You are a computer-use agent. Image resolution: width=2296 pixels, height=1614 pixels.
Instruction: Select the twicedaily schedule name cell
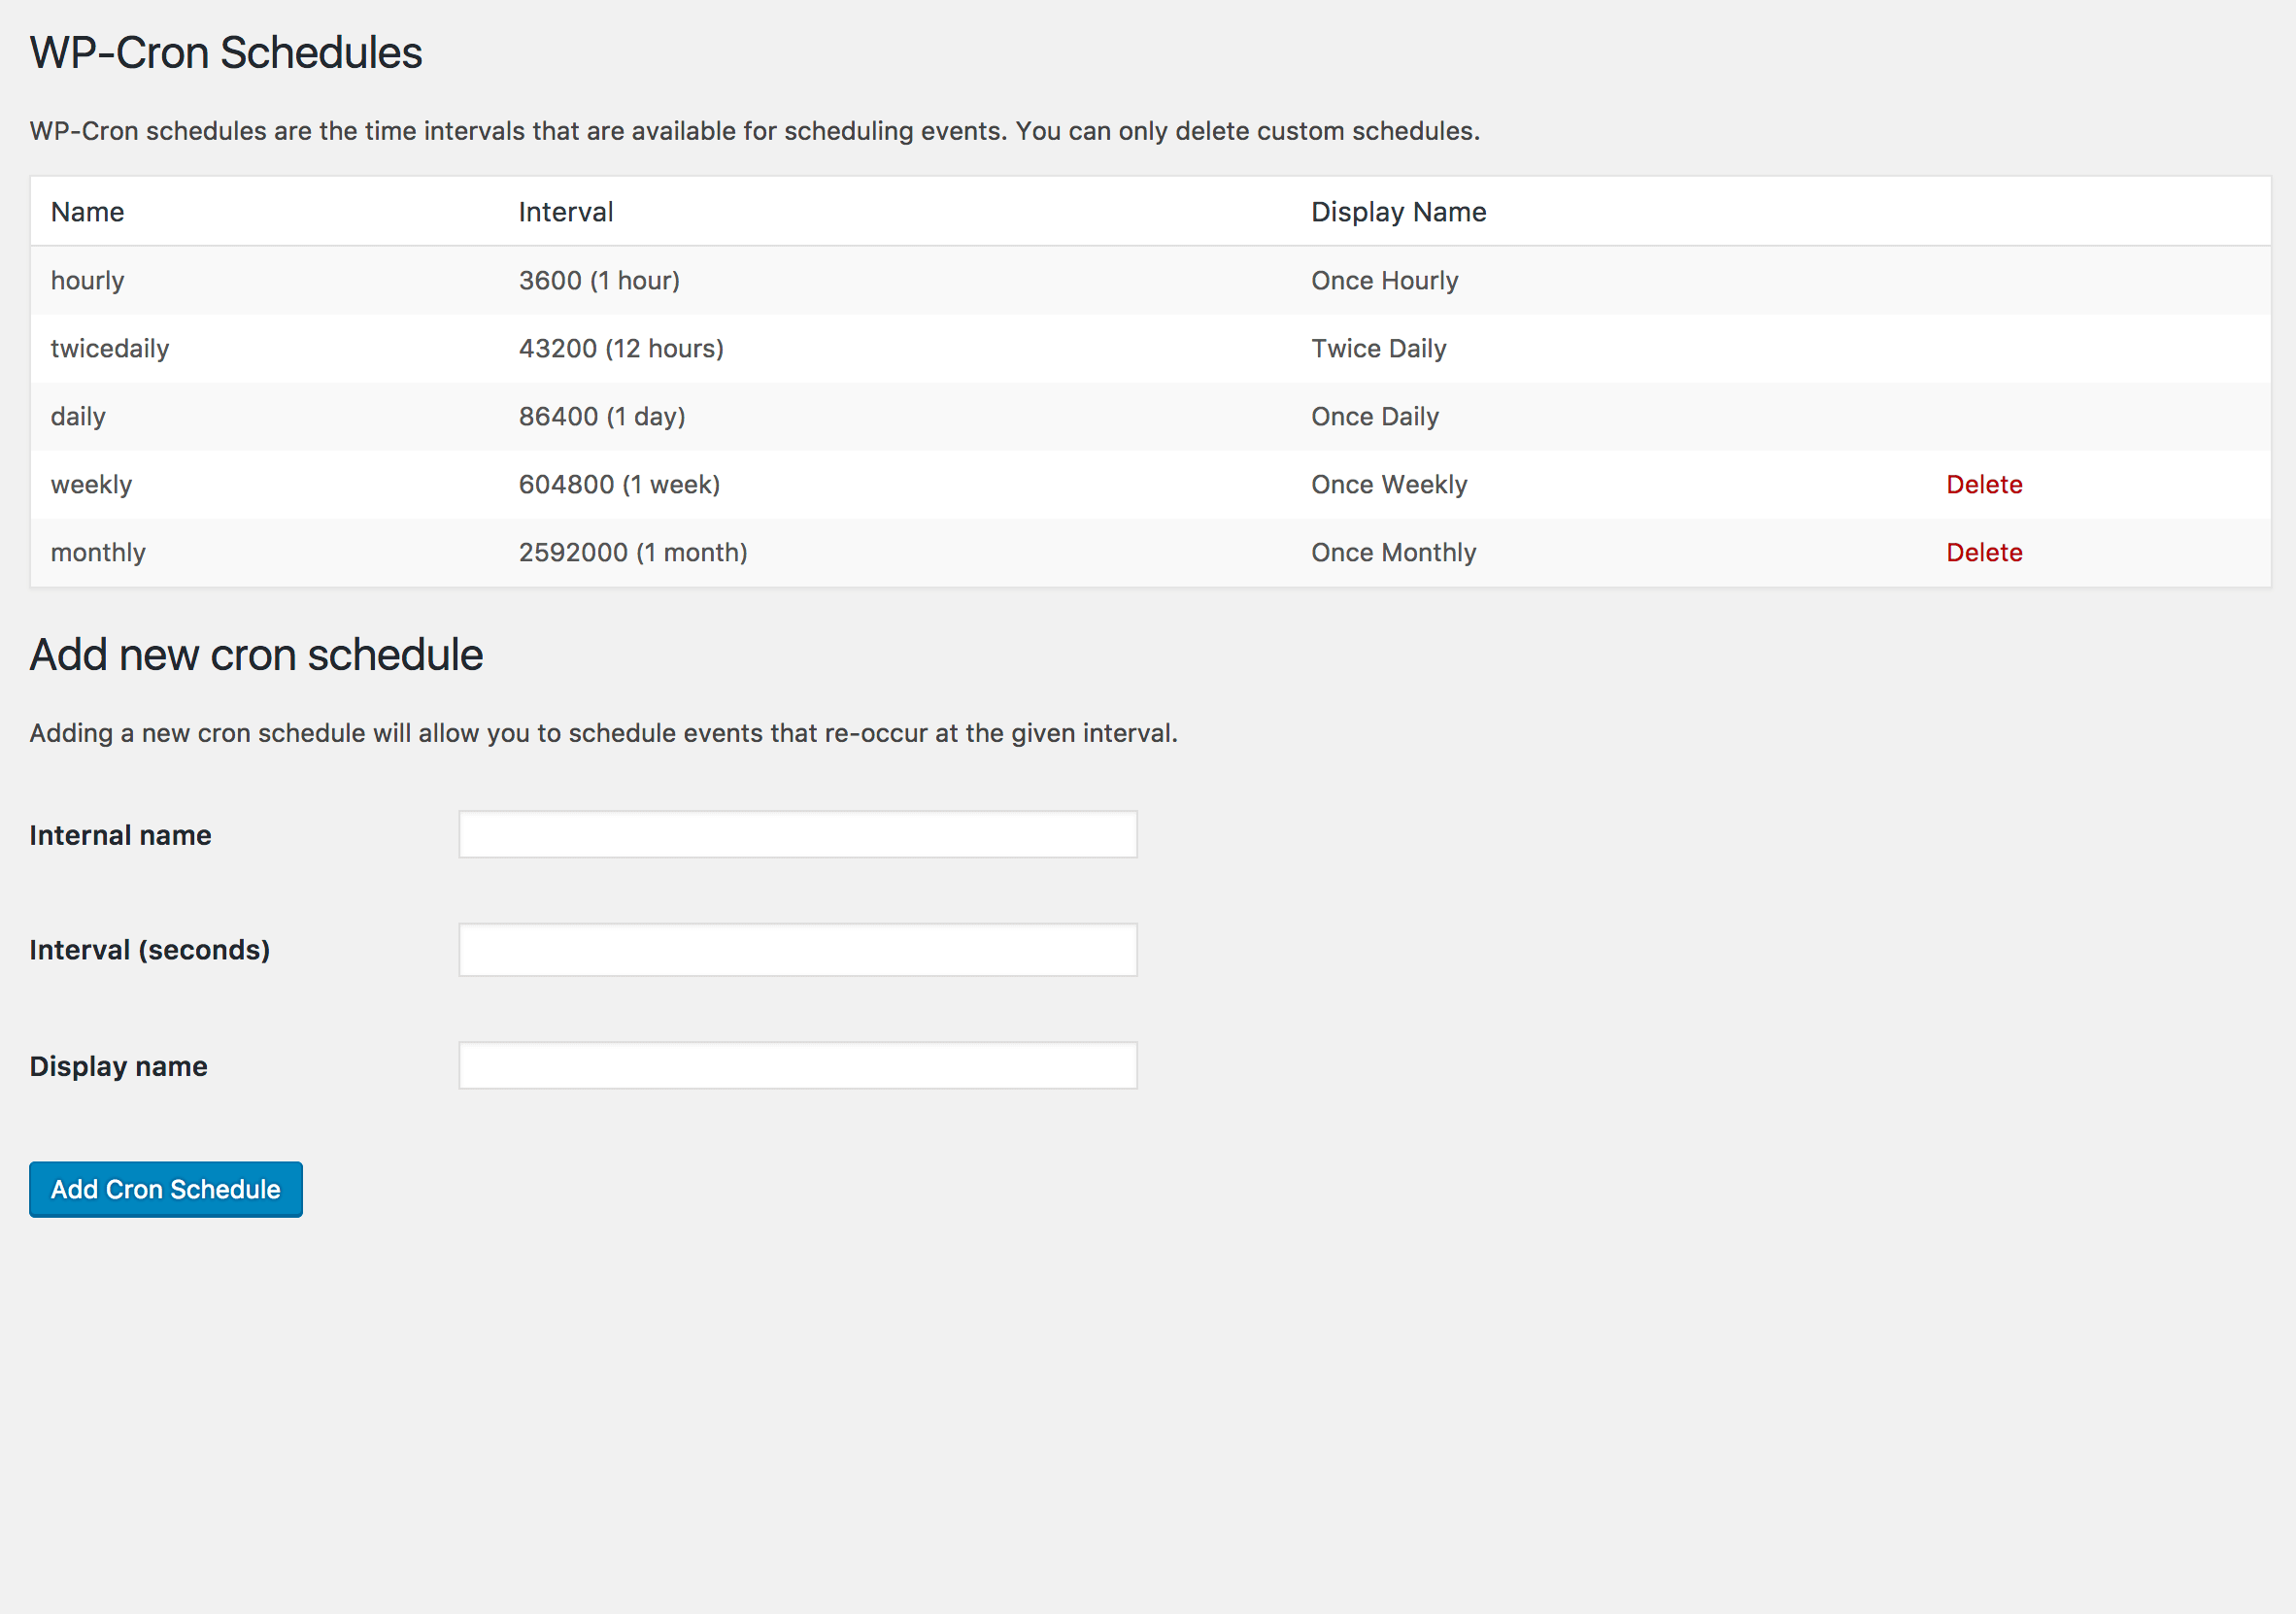110,349
